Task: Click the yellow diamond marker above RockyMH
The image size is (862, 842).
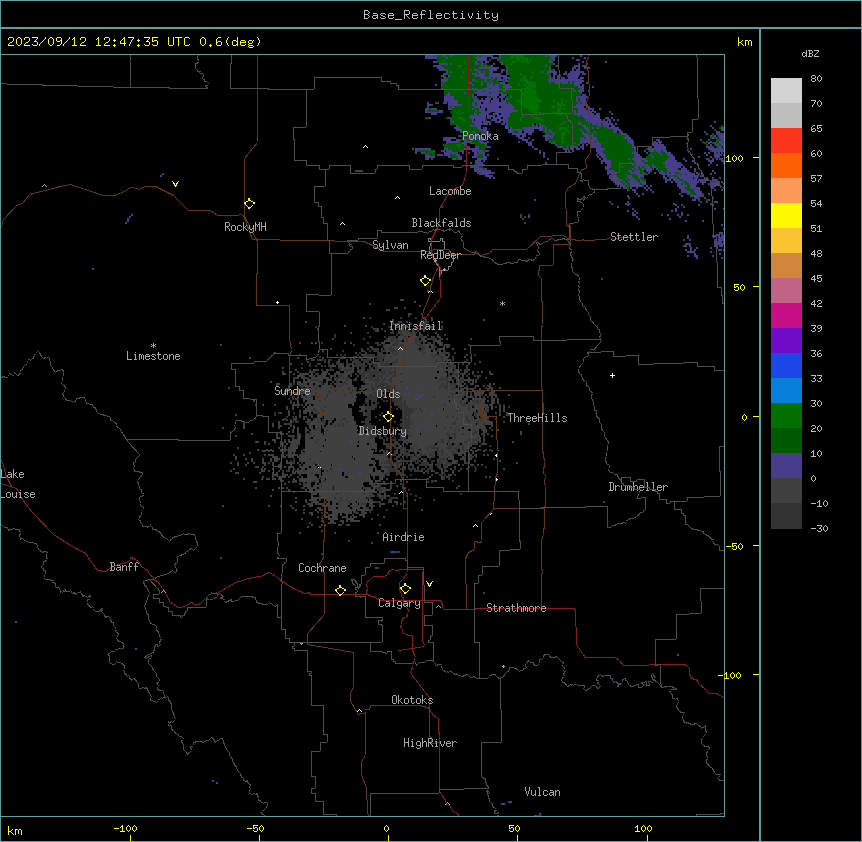Action: (x=249, y=204)
